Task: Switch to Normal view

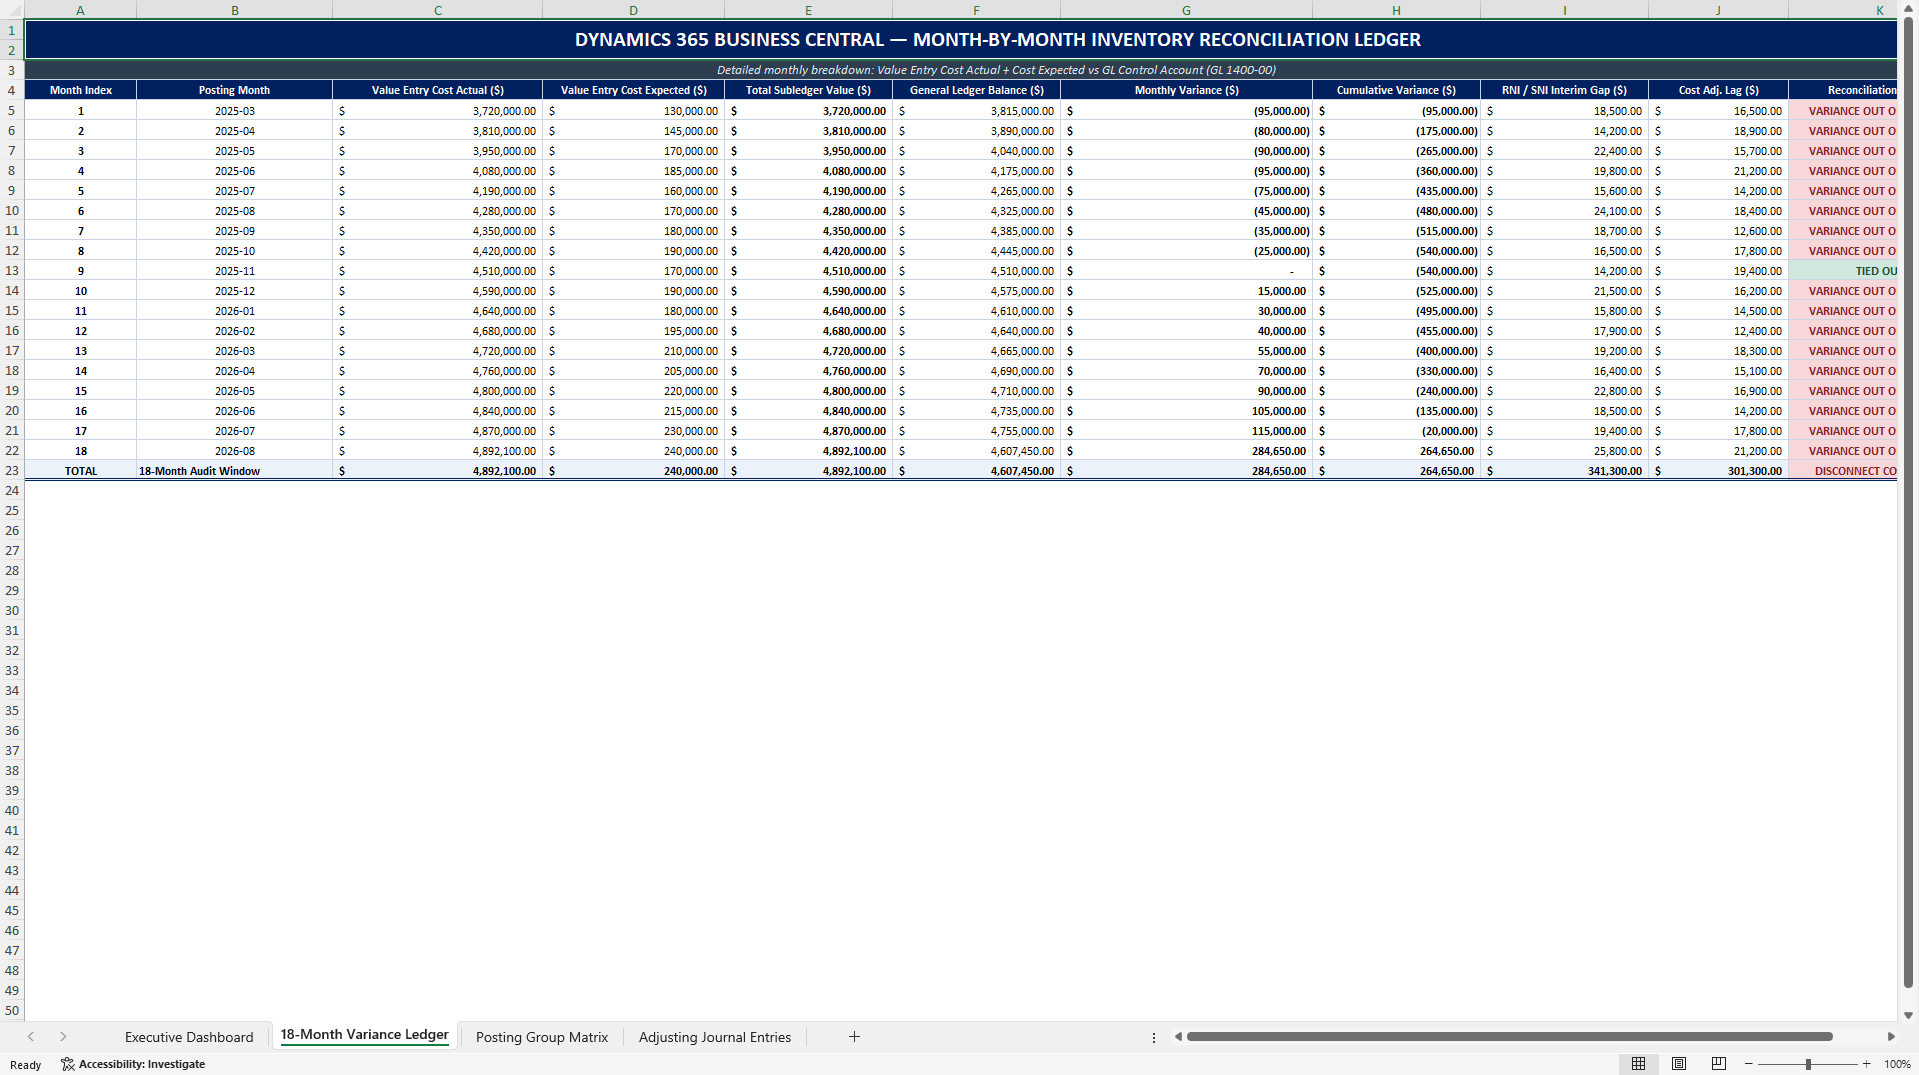Action: point(1638,1064)
